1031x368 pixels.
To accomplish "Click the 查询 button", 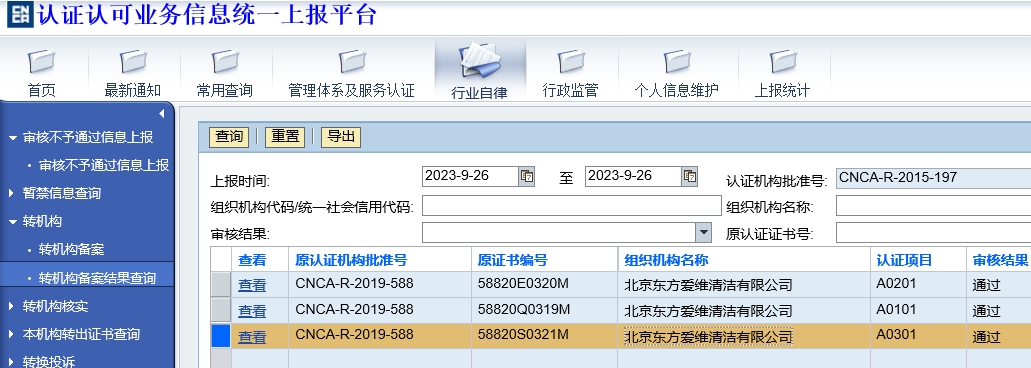I will (229, 137).
